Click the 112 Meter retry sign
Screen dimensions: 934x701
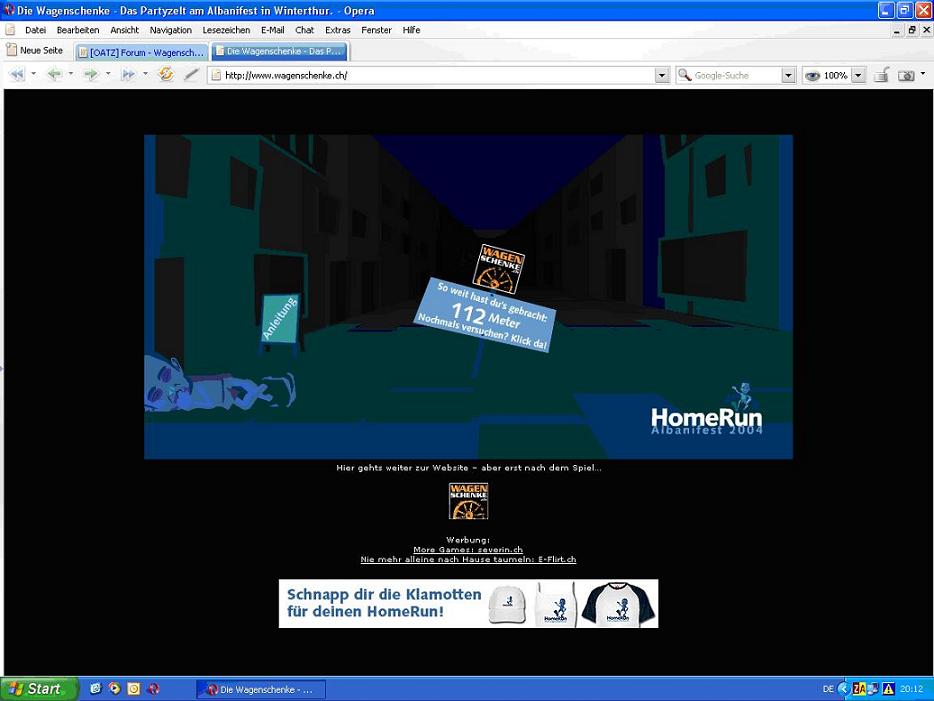(484, 314)
